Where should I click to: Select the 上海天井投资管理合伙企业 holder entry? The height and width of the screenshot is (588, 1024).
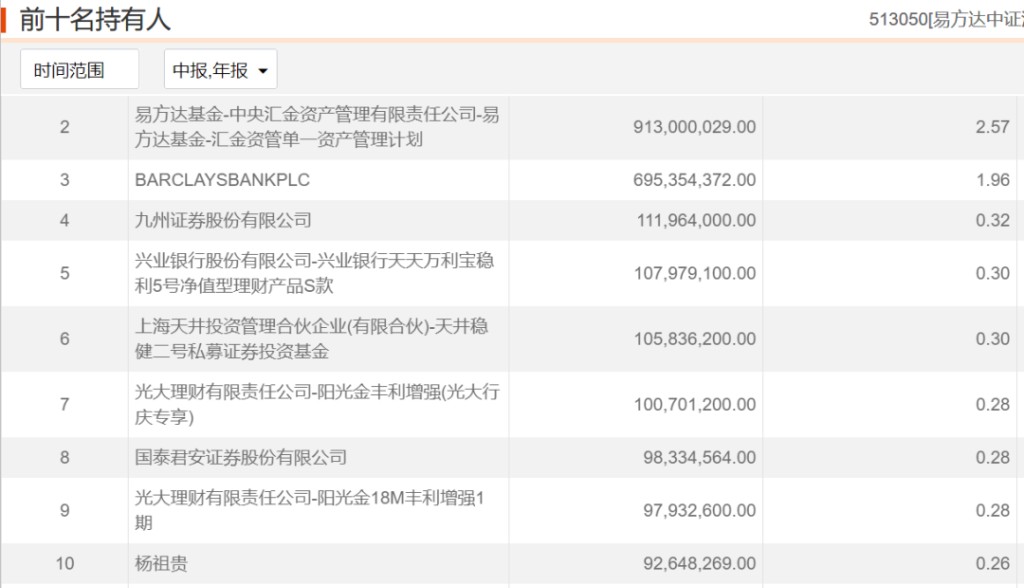pos(311,339)
